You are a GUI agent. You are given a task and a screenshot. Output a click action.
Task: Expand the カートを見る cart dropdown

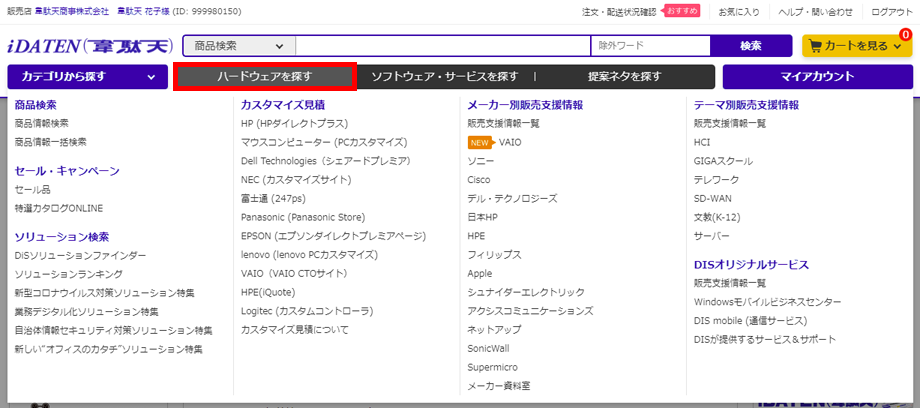pos(897,47)
